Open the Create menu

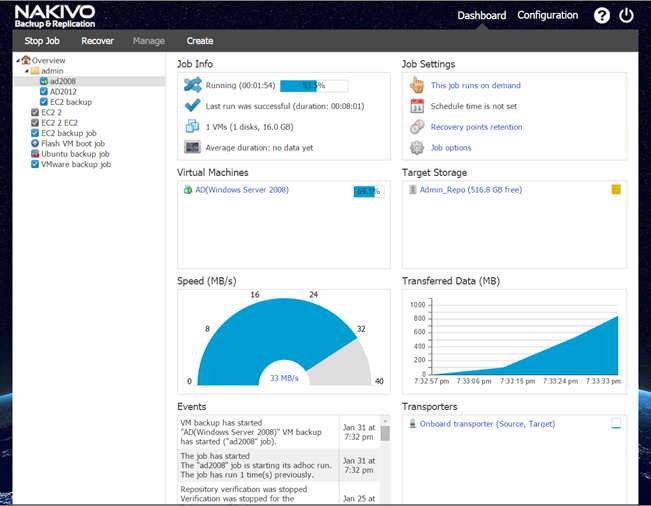200,41
